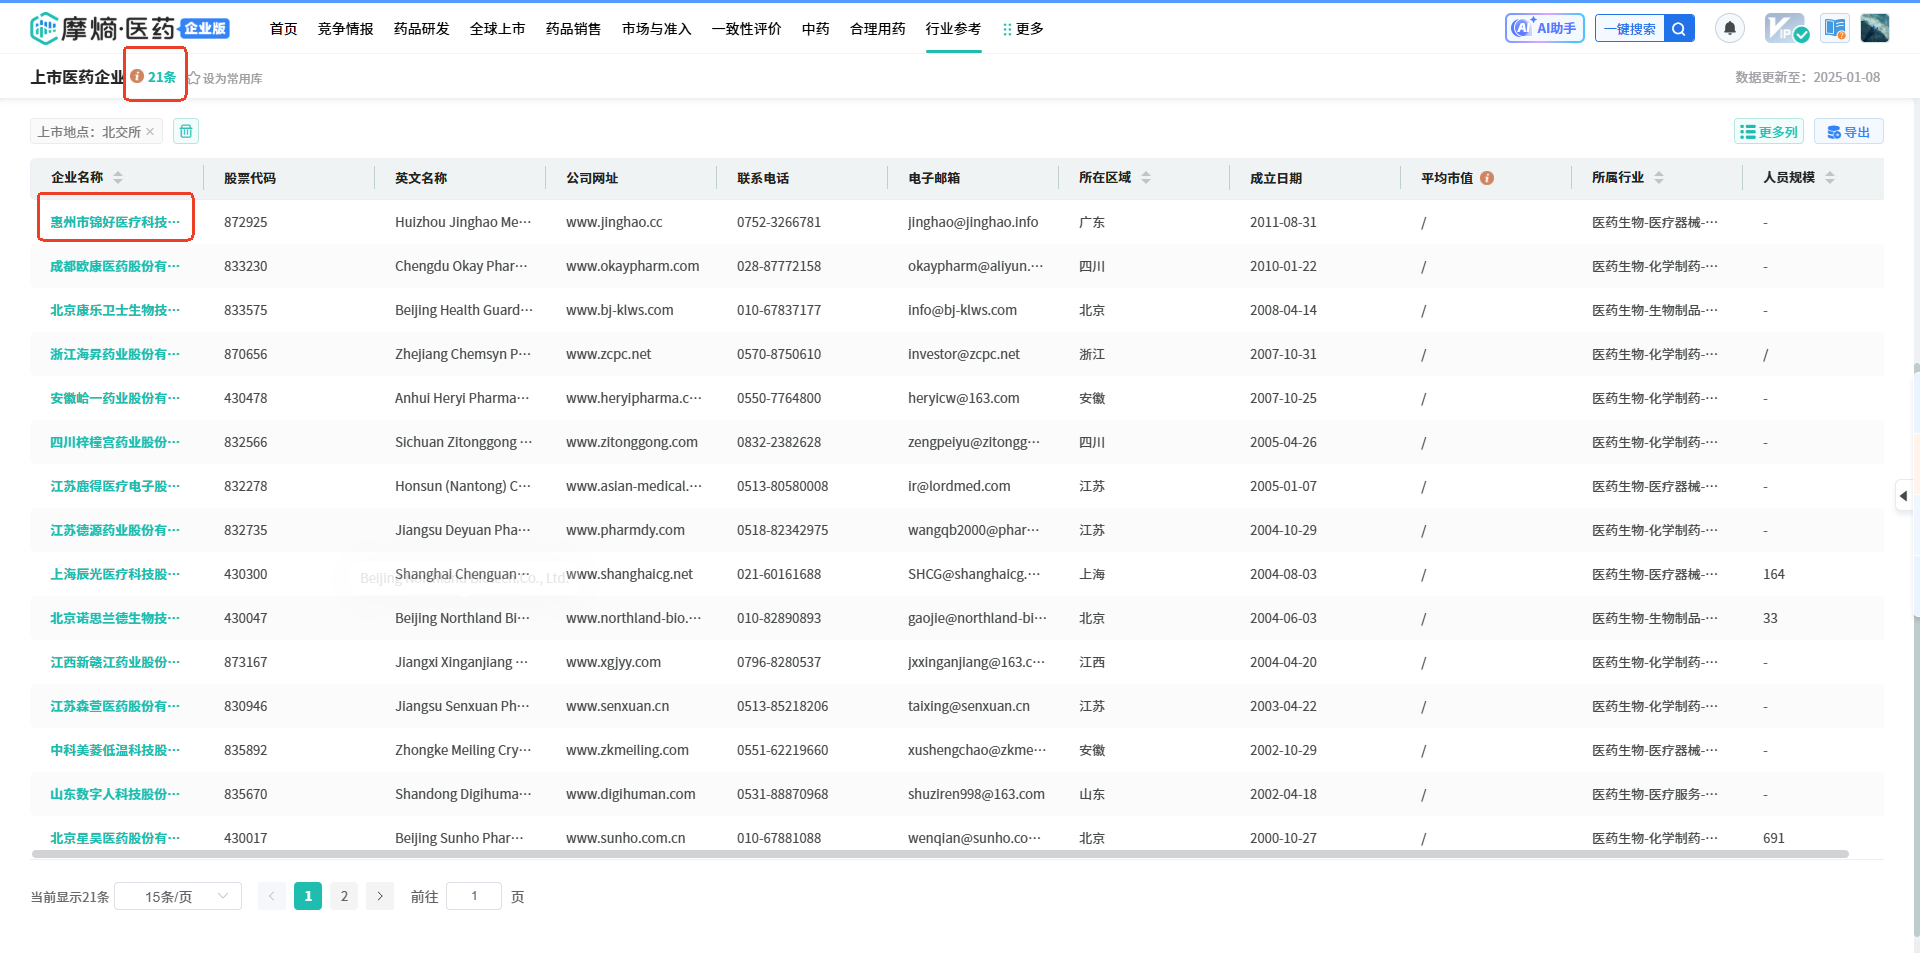Open the 一致性评价 menu
The width and height of the screenshot is (1920, 953).
(x=746, y=29)
